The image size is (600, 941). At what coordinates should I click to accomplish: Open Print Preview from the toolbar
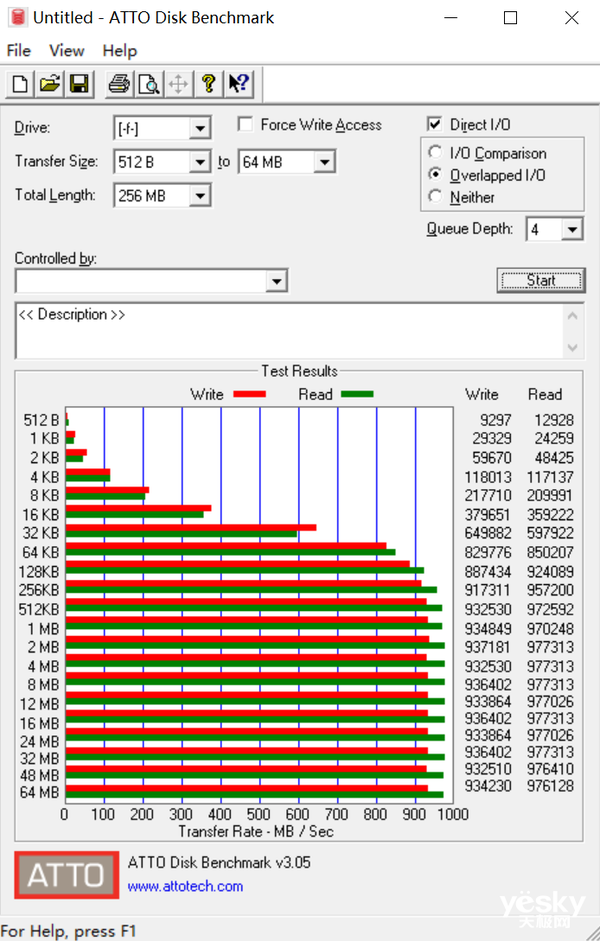click(x=149, y=84)
